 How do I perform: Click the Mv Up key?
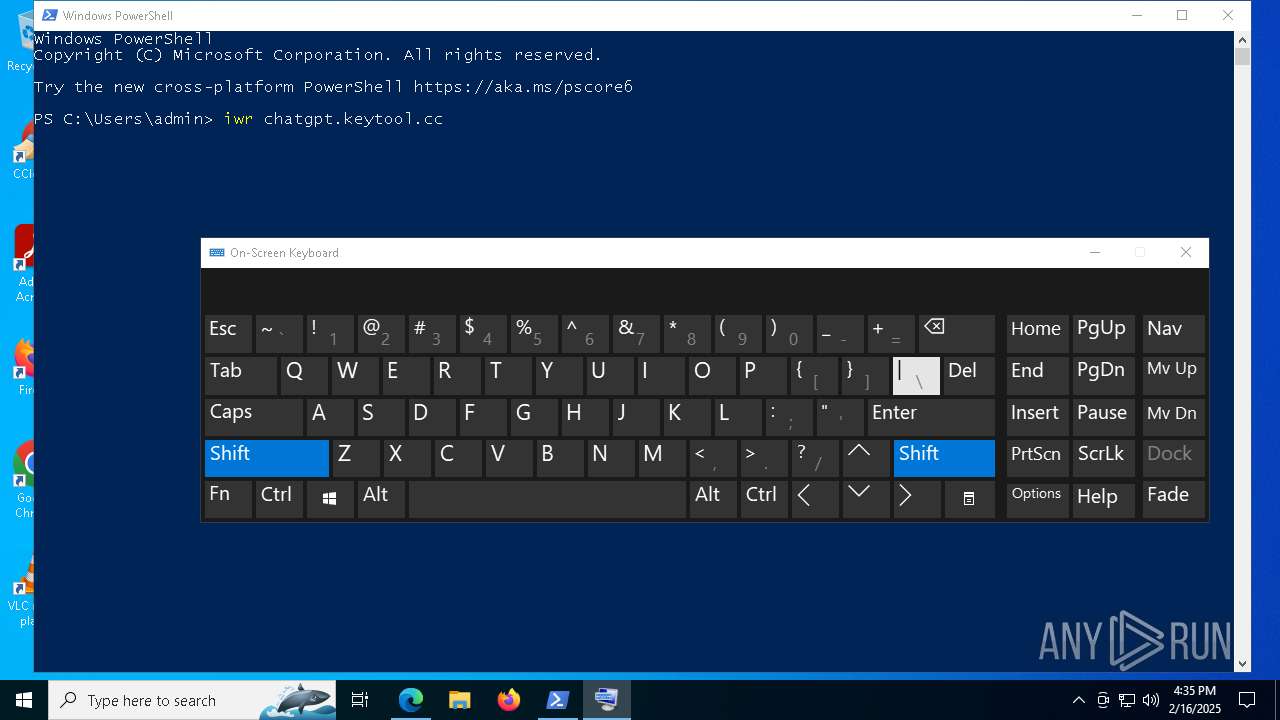[x=1173, y=375]
